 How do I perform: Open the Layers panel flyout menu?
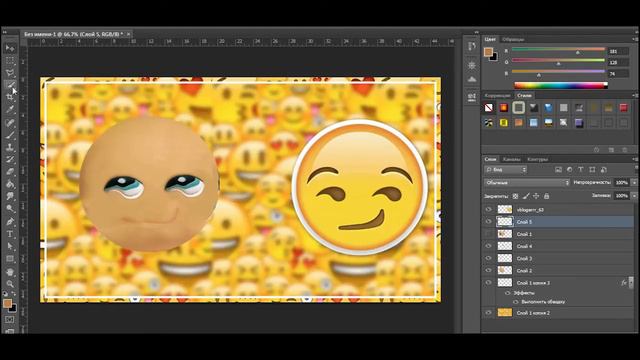click(x=634, y=159)
